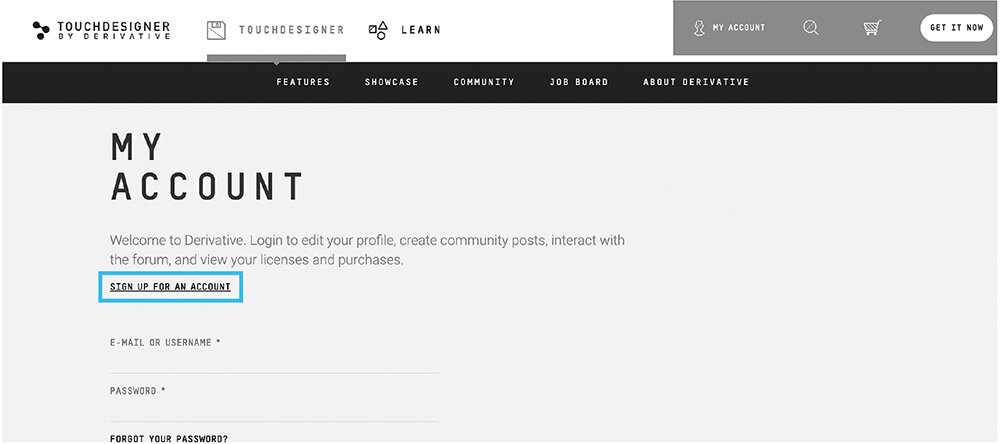Open the My Account text link
Image resolution: width=1000 pixels, height=444 pixels.
pyautogui.click(x=739, y=28)
